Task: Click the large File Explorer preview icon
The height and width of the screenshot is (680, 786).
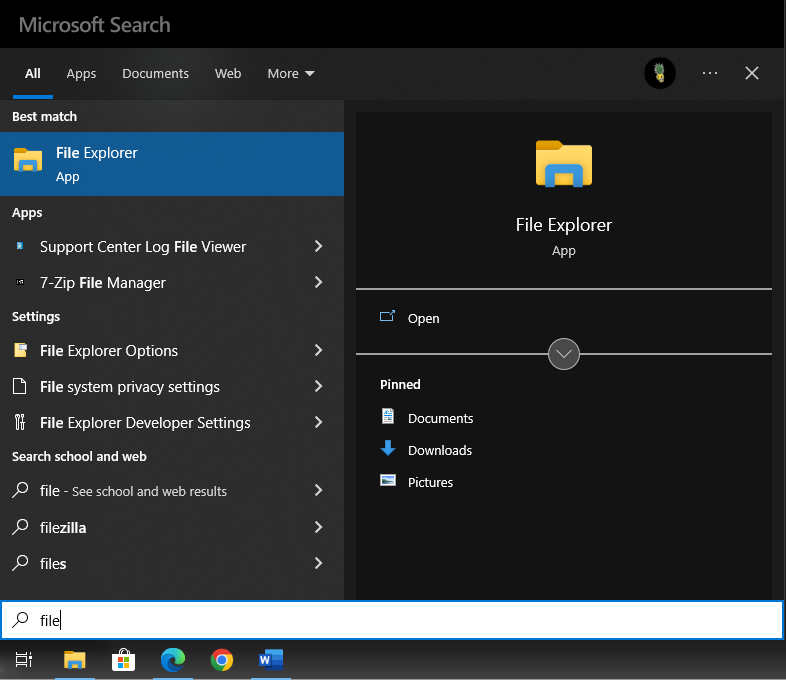Action: click(x=564, y=163)
